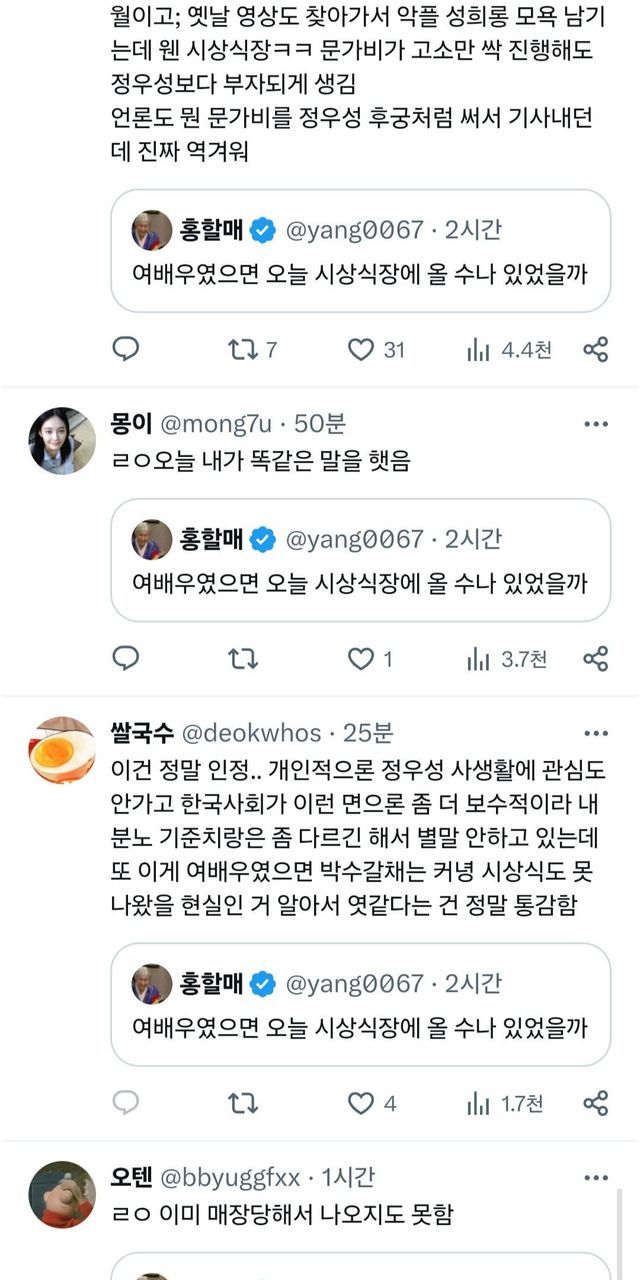Open more options on 오텐's tweet
The height and width of the screenshot is (1280, 640).
596,1178
